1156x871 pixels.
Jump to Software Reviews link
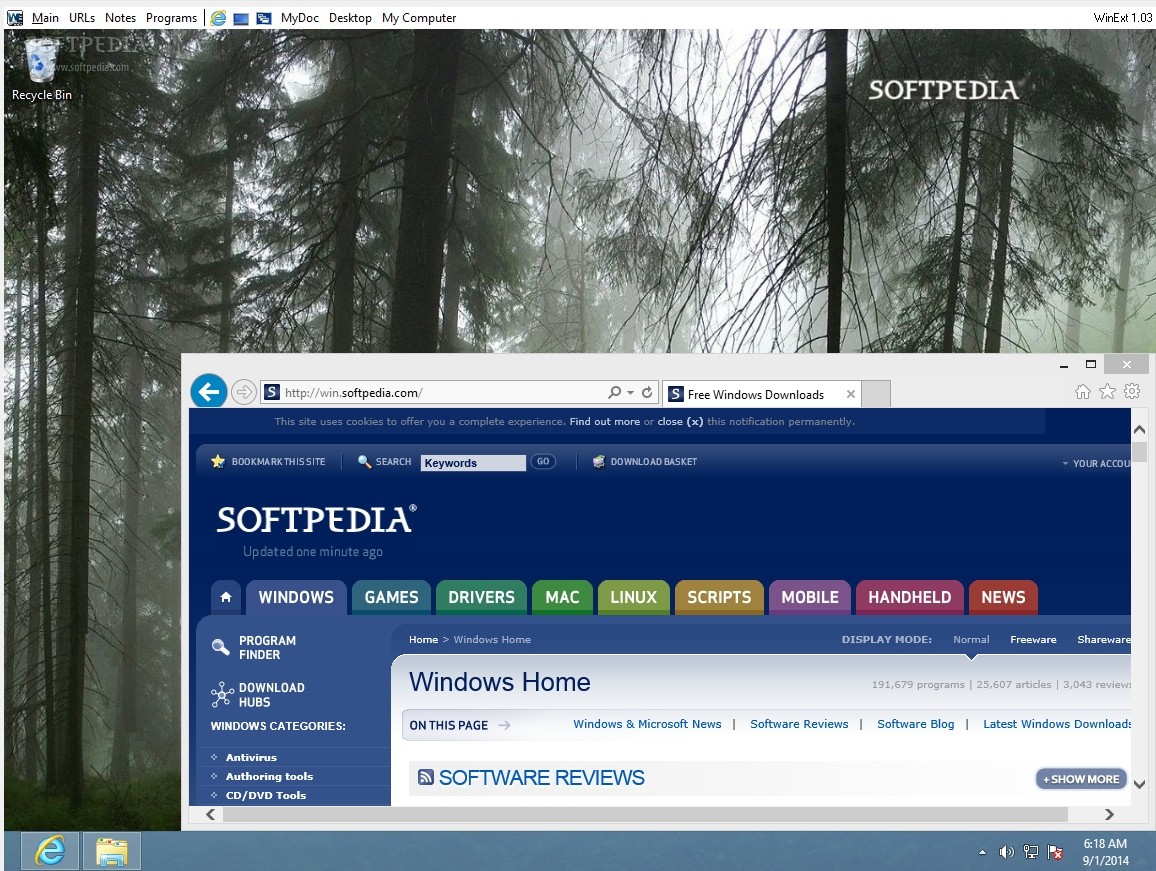[x=799, y=724]
